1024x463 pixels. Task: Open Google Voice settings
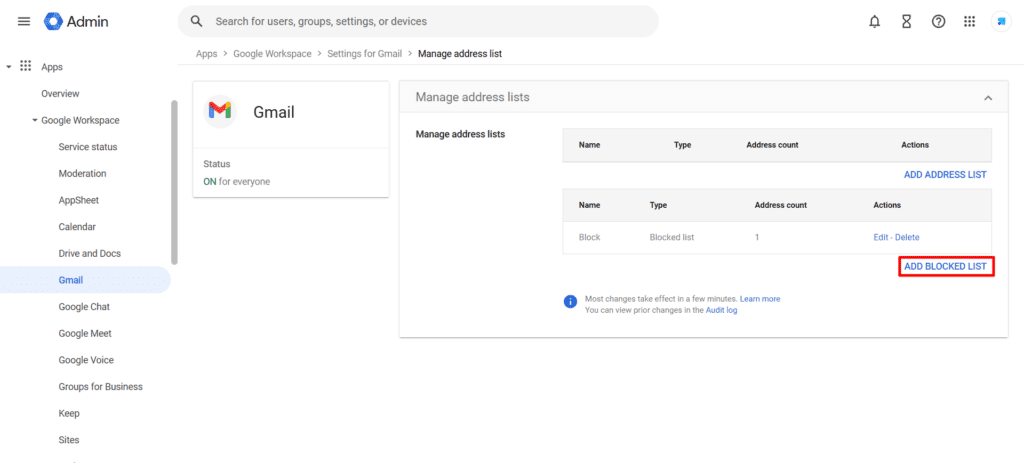tap(86, 360)
